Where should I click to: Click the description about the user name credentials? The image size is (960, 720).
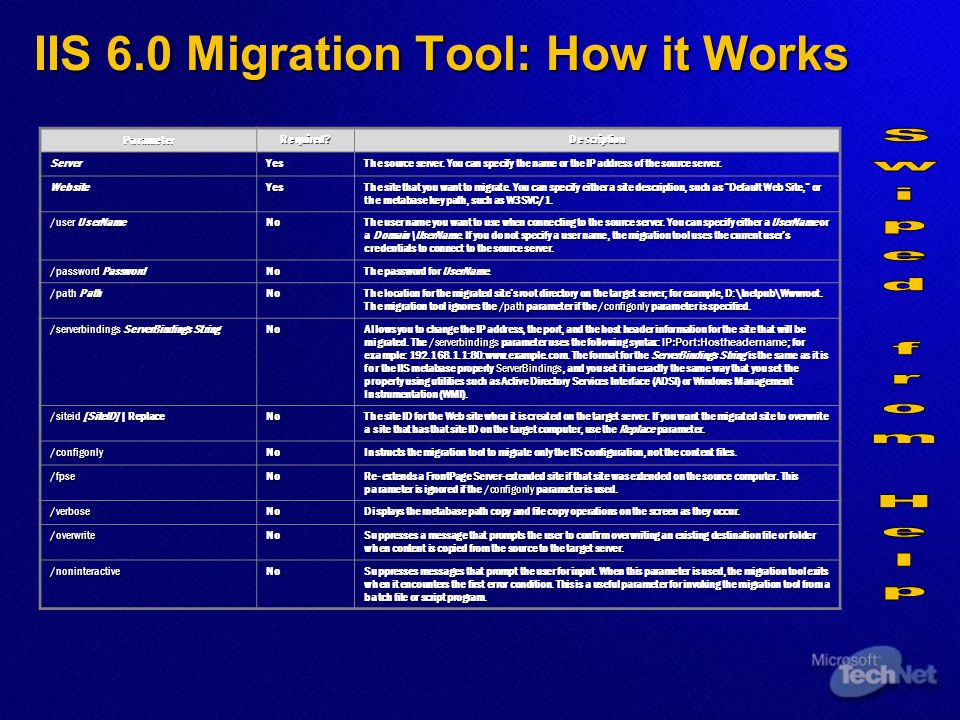[596, 235]
